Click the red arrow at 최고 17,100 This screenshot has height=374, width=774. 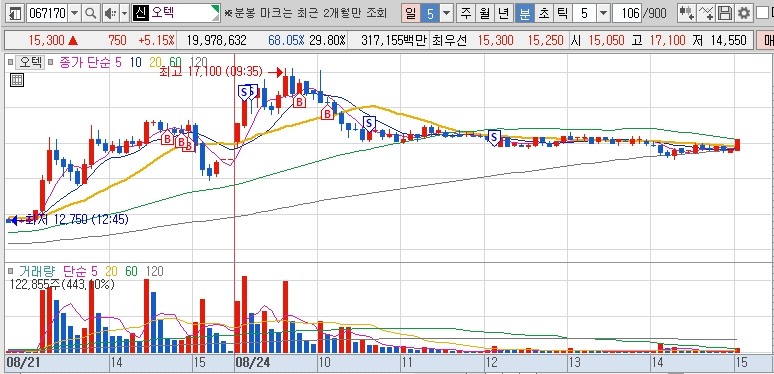tap(276, 73)
